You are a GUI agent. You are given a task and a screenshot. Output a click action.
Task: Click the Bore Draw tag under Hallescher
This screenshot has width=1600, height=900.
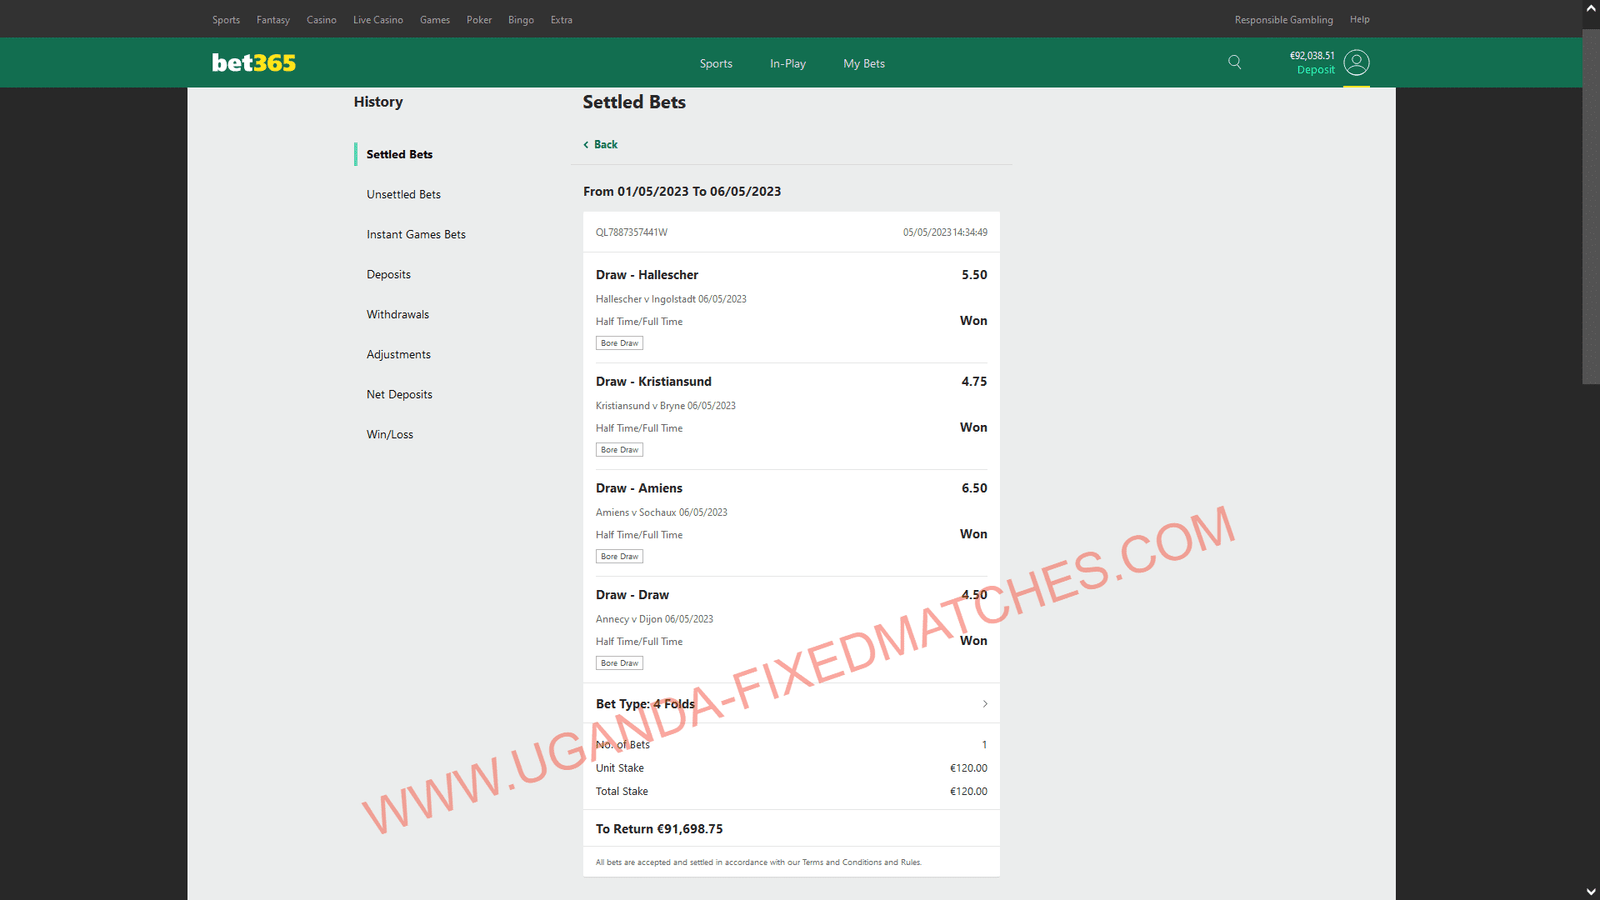coord(619,343)
